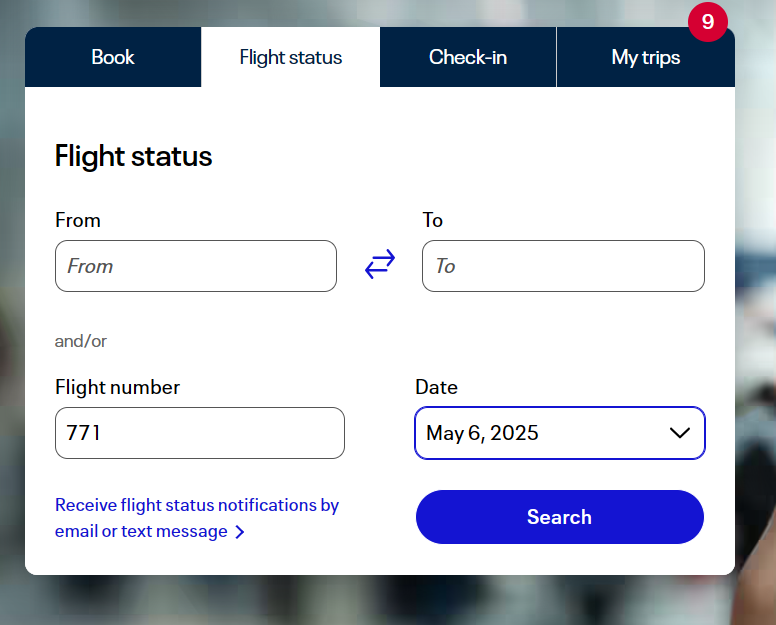Switch to the Book tab
Image resolution: width=776 pixels, height=625 pixels.
coord(113,57)
